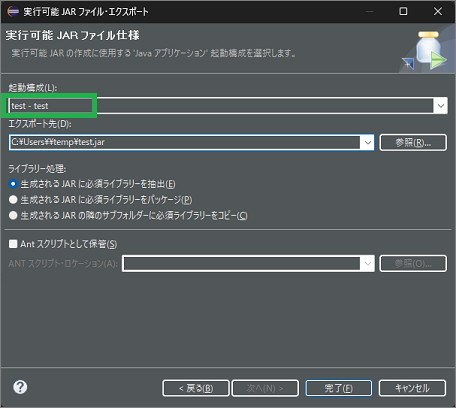Click the エクスポート先(D): label
The image size is (456, 408).
point(40,124)
